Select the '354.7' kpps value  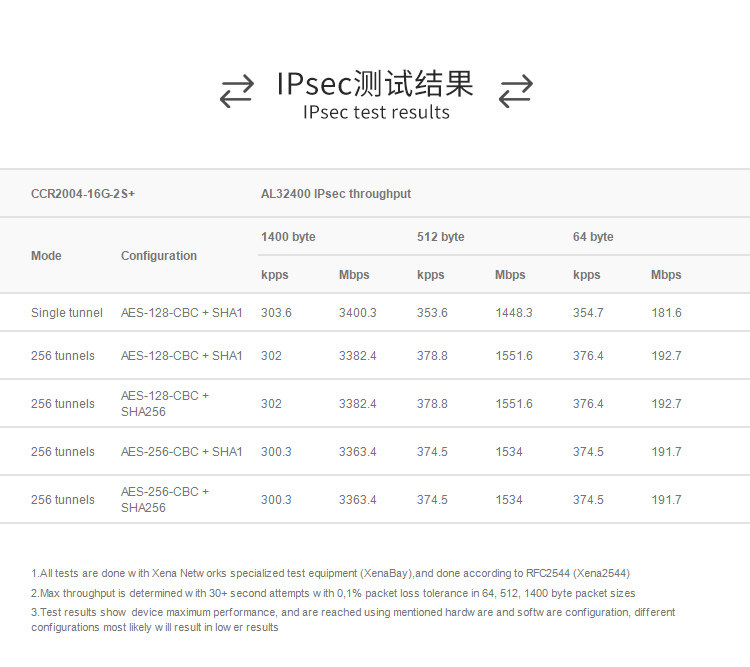click(588, 313)
